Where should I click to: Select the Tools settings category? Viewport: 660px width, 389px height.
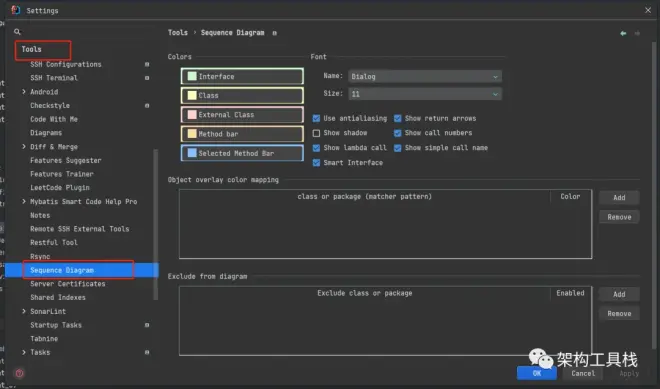(32, 49)
